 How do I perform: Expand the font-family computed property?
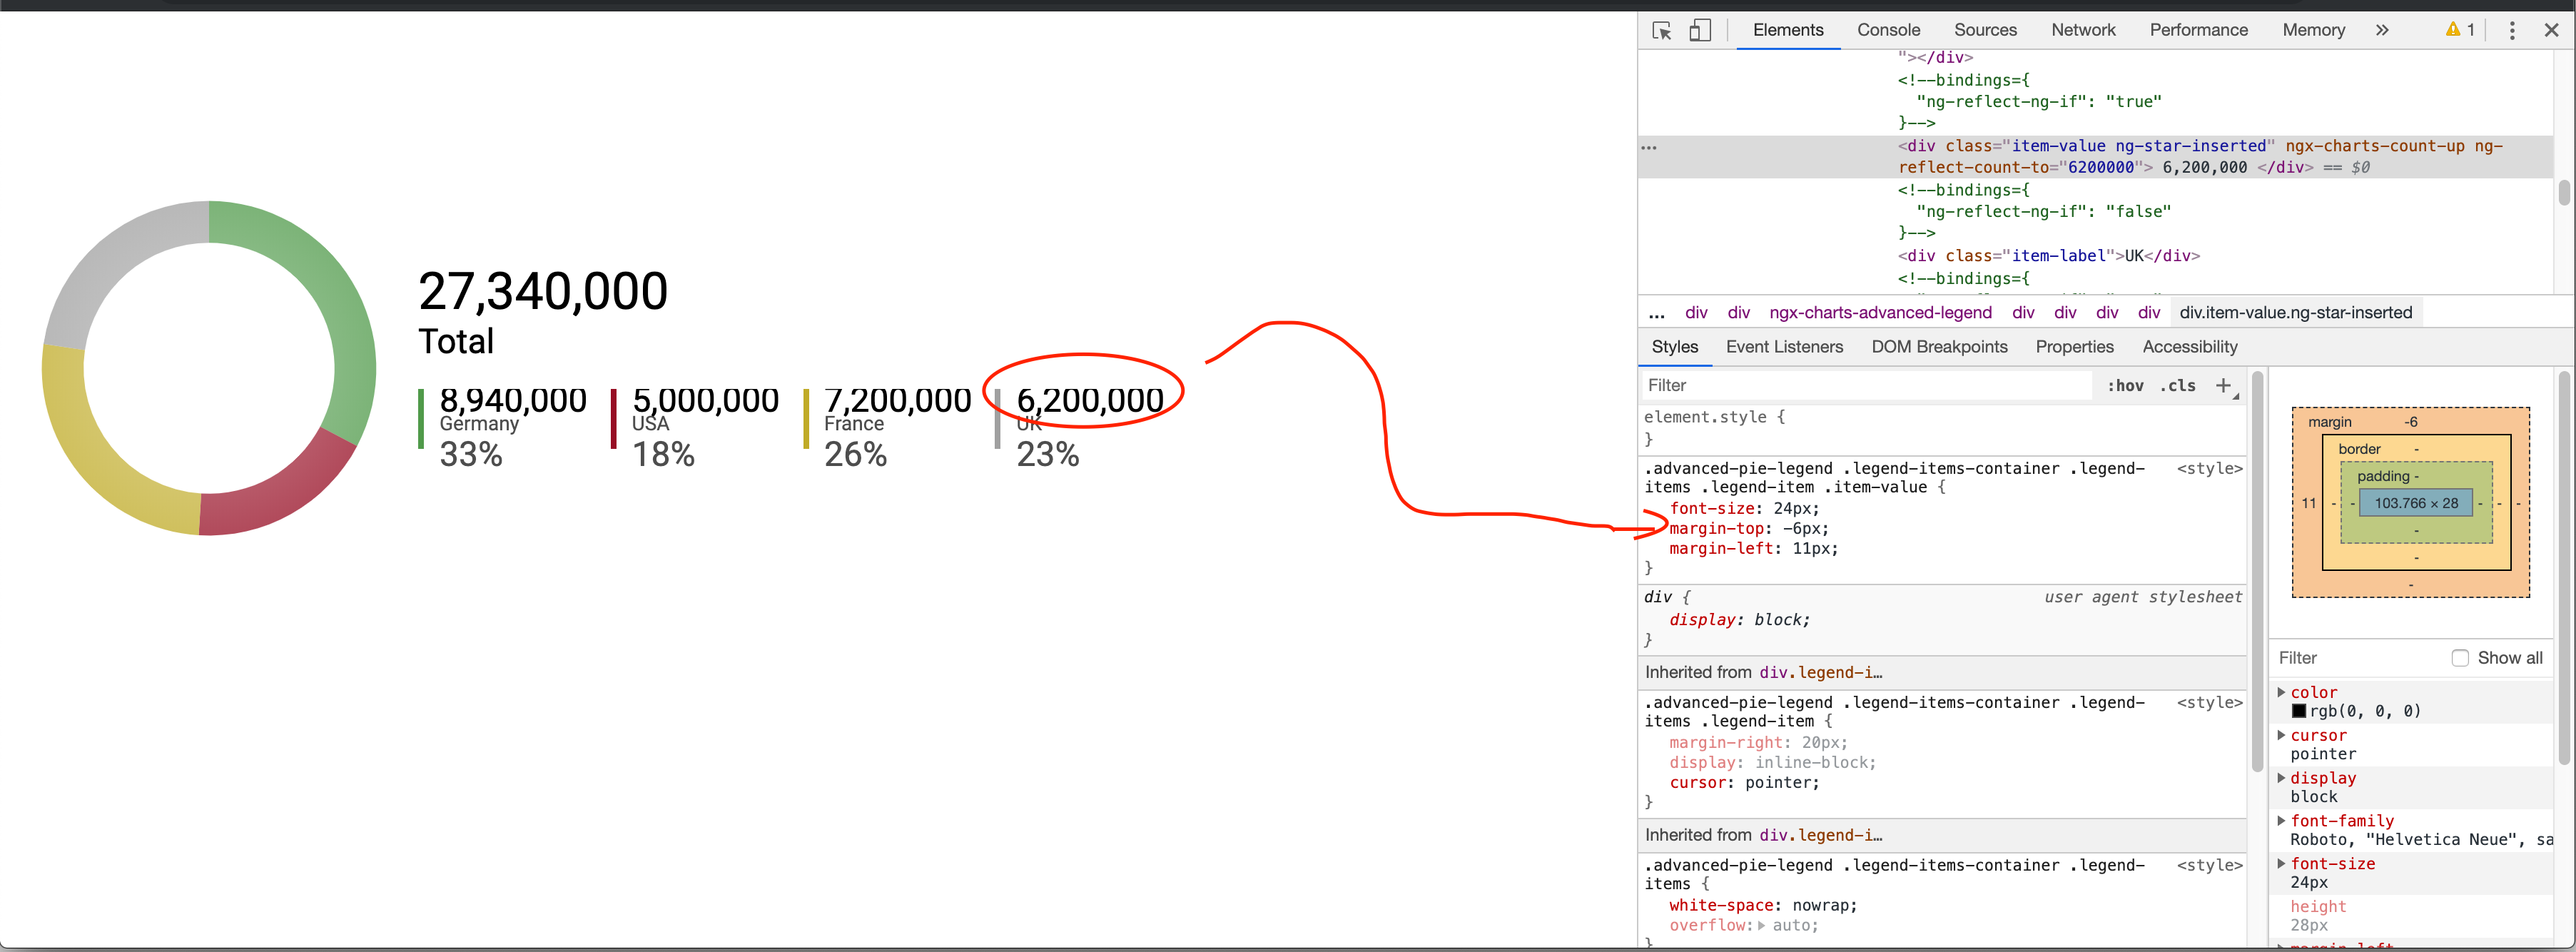click(2282, 820)
